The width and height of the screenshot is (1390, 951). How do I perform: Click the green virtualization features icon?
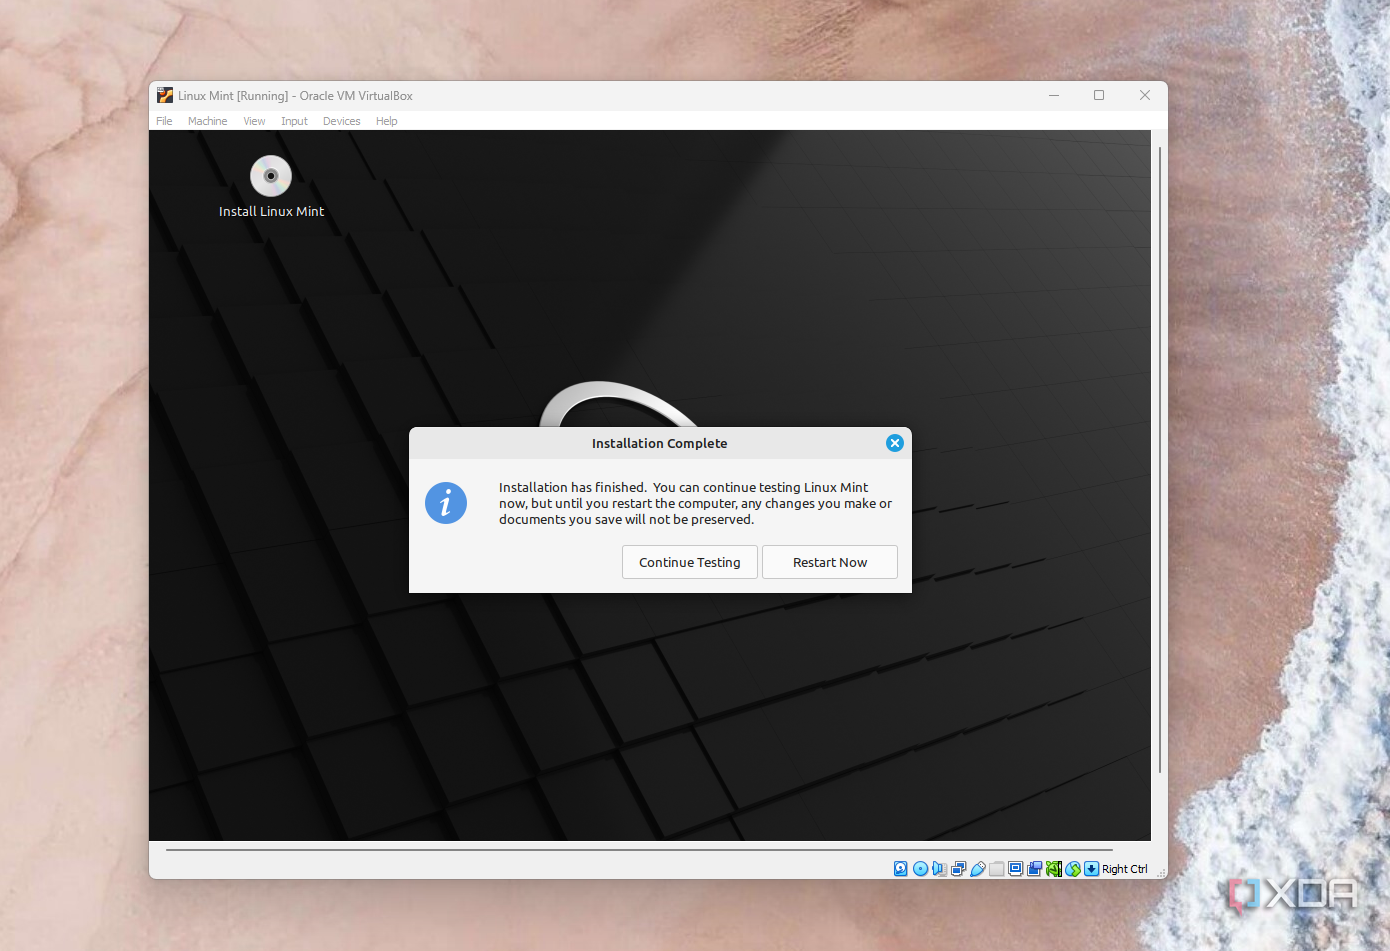click(1053, 869)
